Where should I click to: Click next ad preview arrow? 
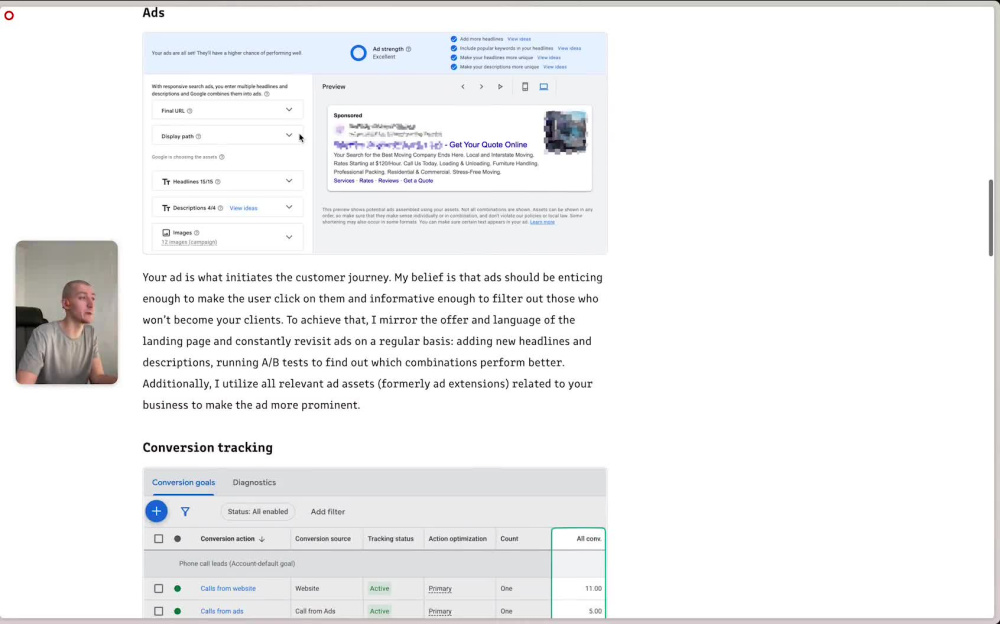[482, 87]
